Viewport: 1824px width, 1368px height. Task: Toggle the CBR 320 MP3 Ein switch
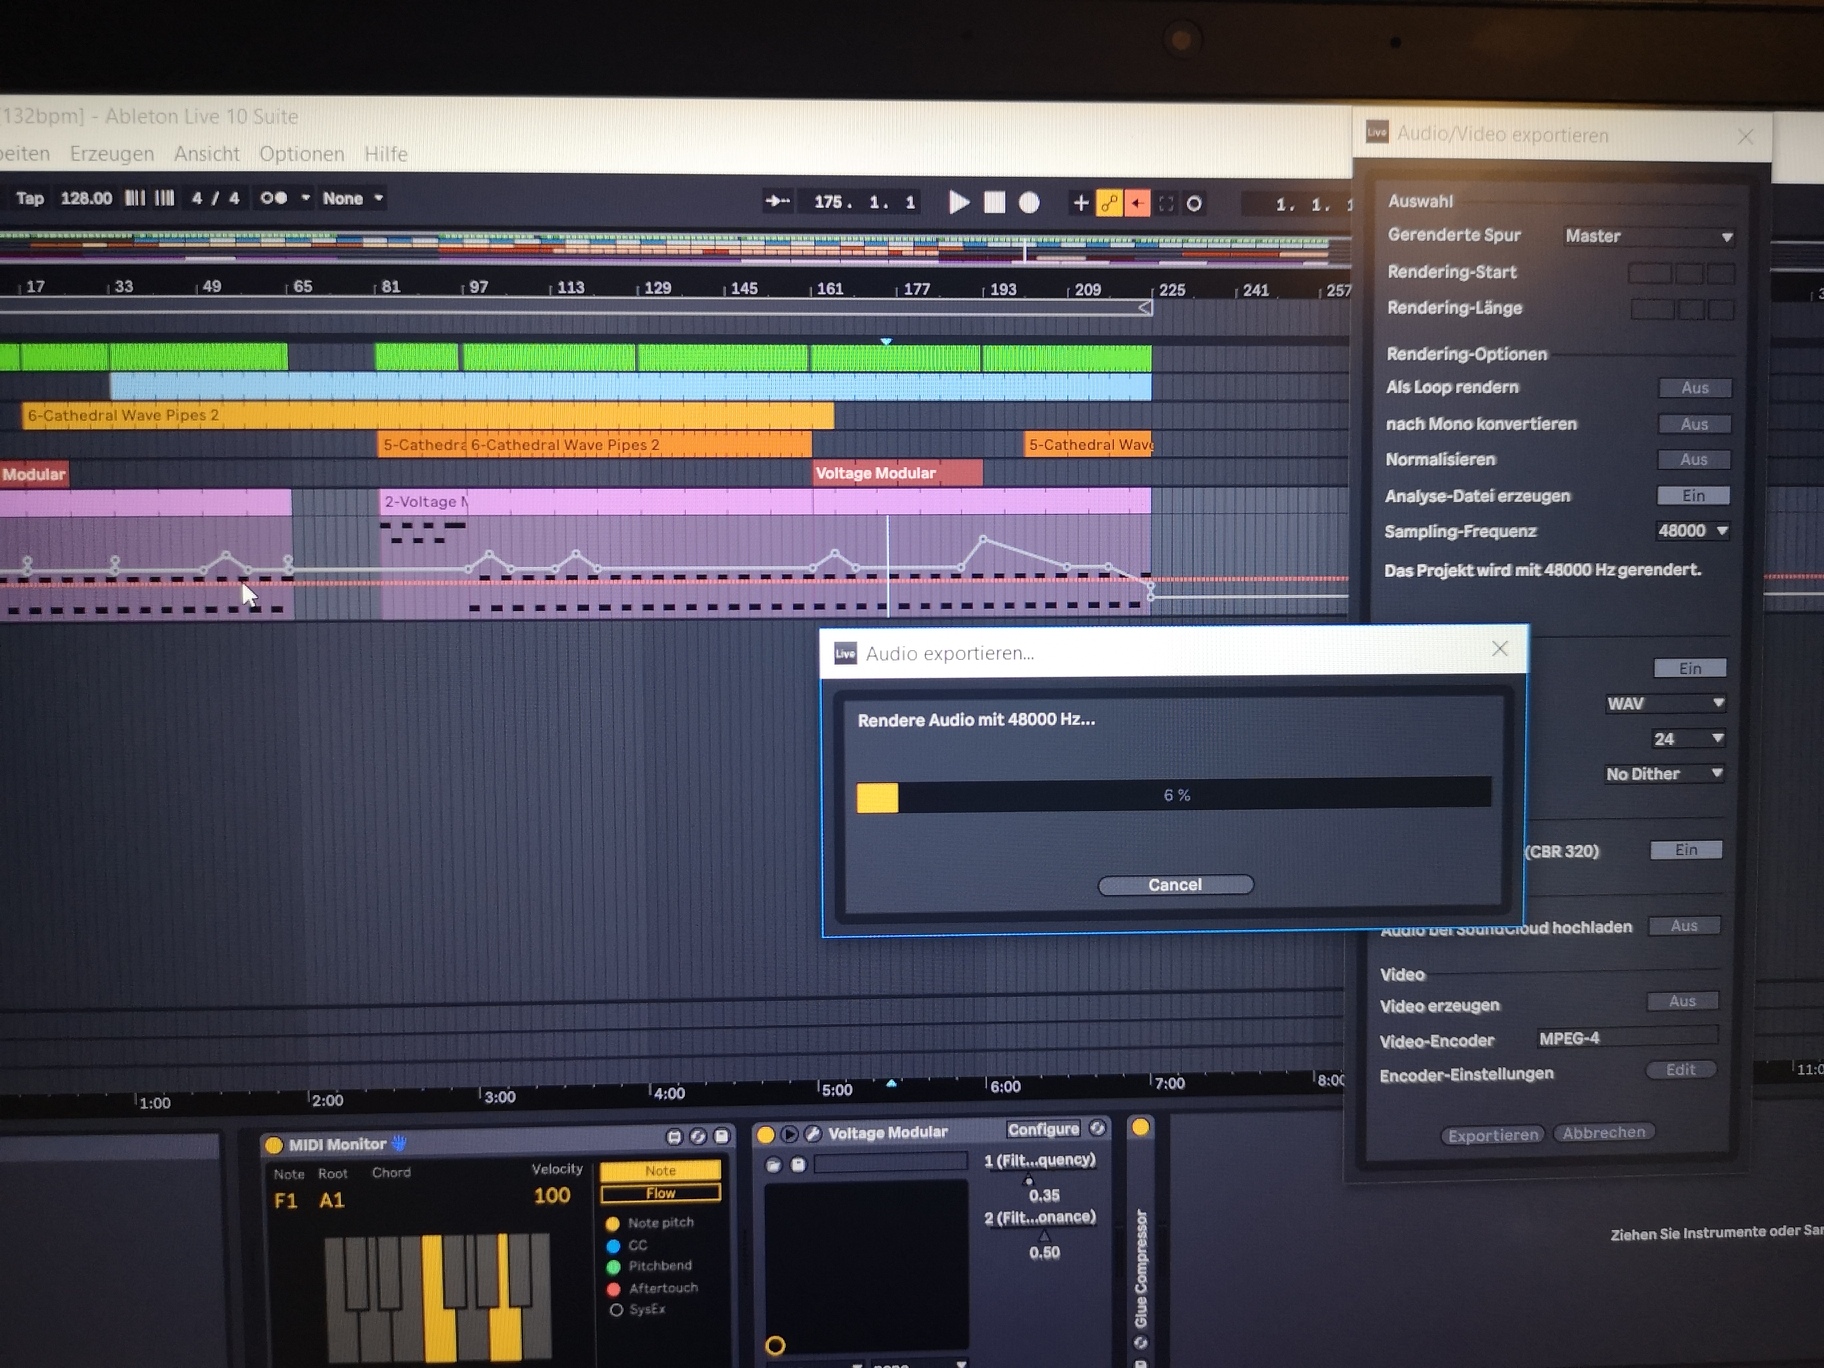(x=1686, y=850)
